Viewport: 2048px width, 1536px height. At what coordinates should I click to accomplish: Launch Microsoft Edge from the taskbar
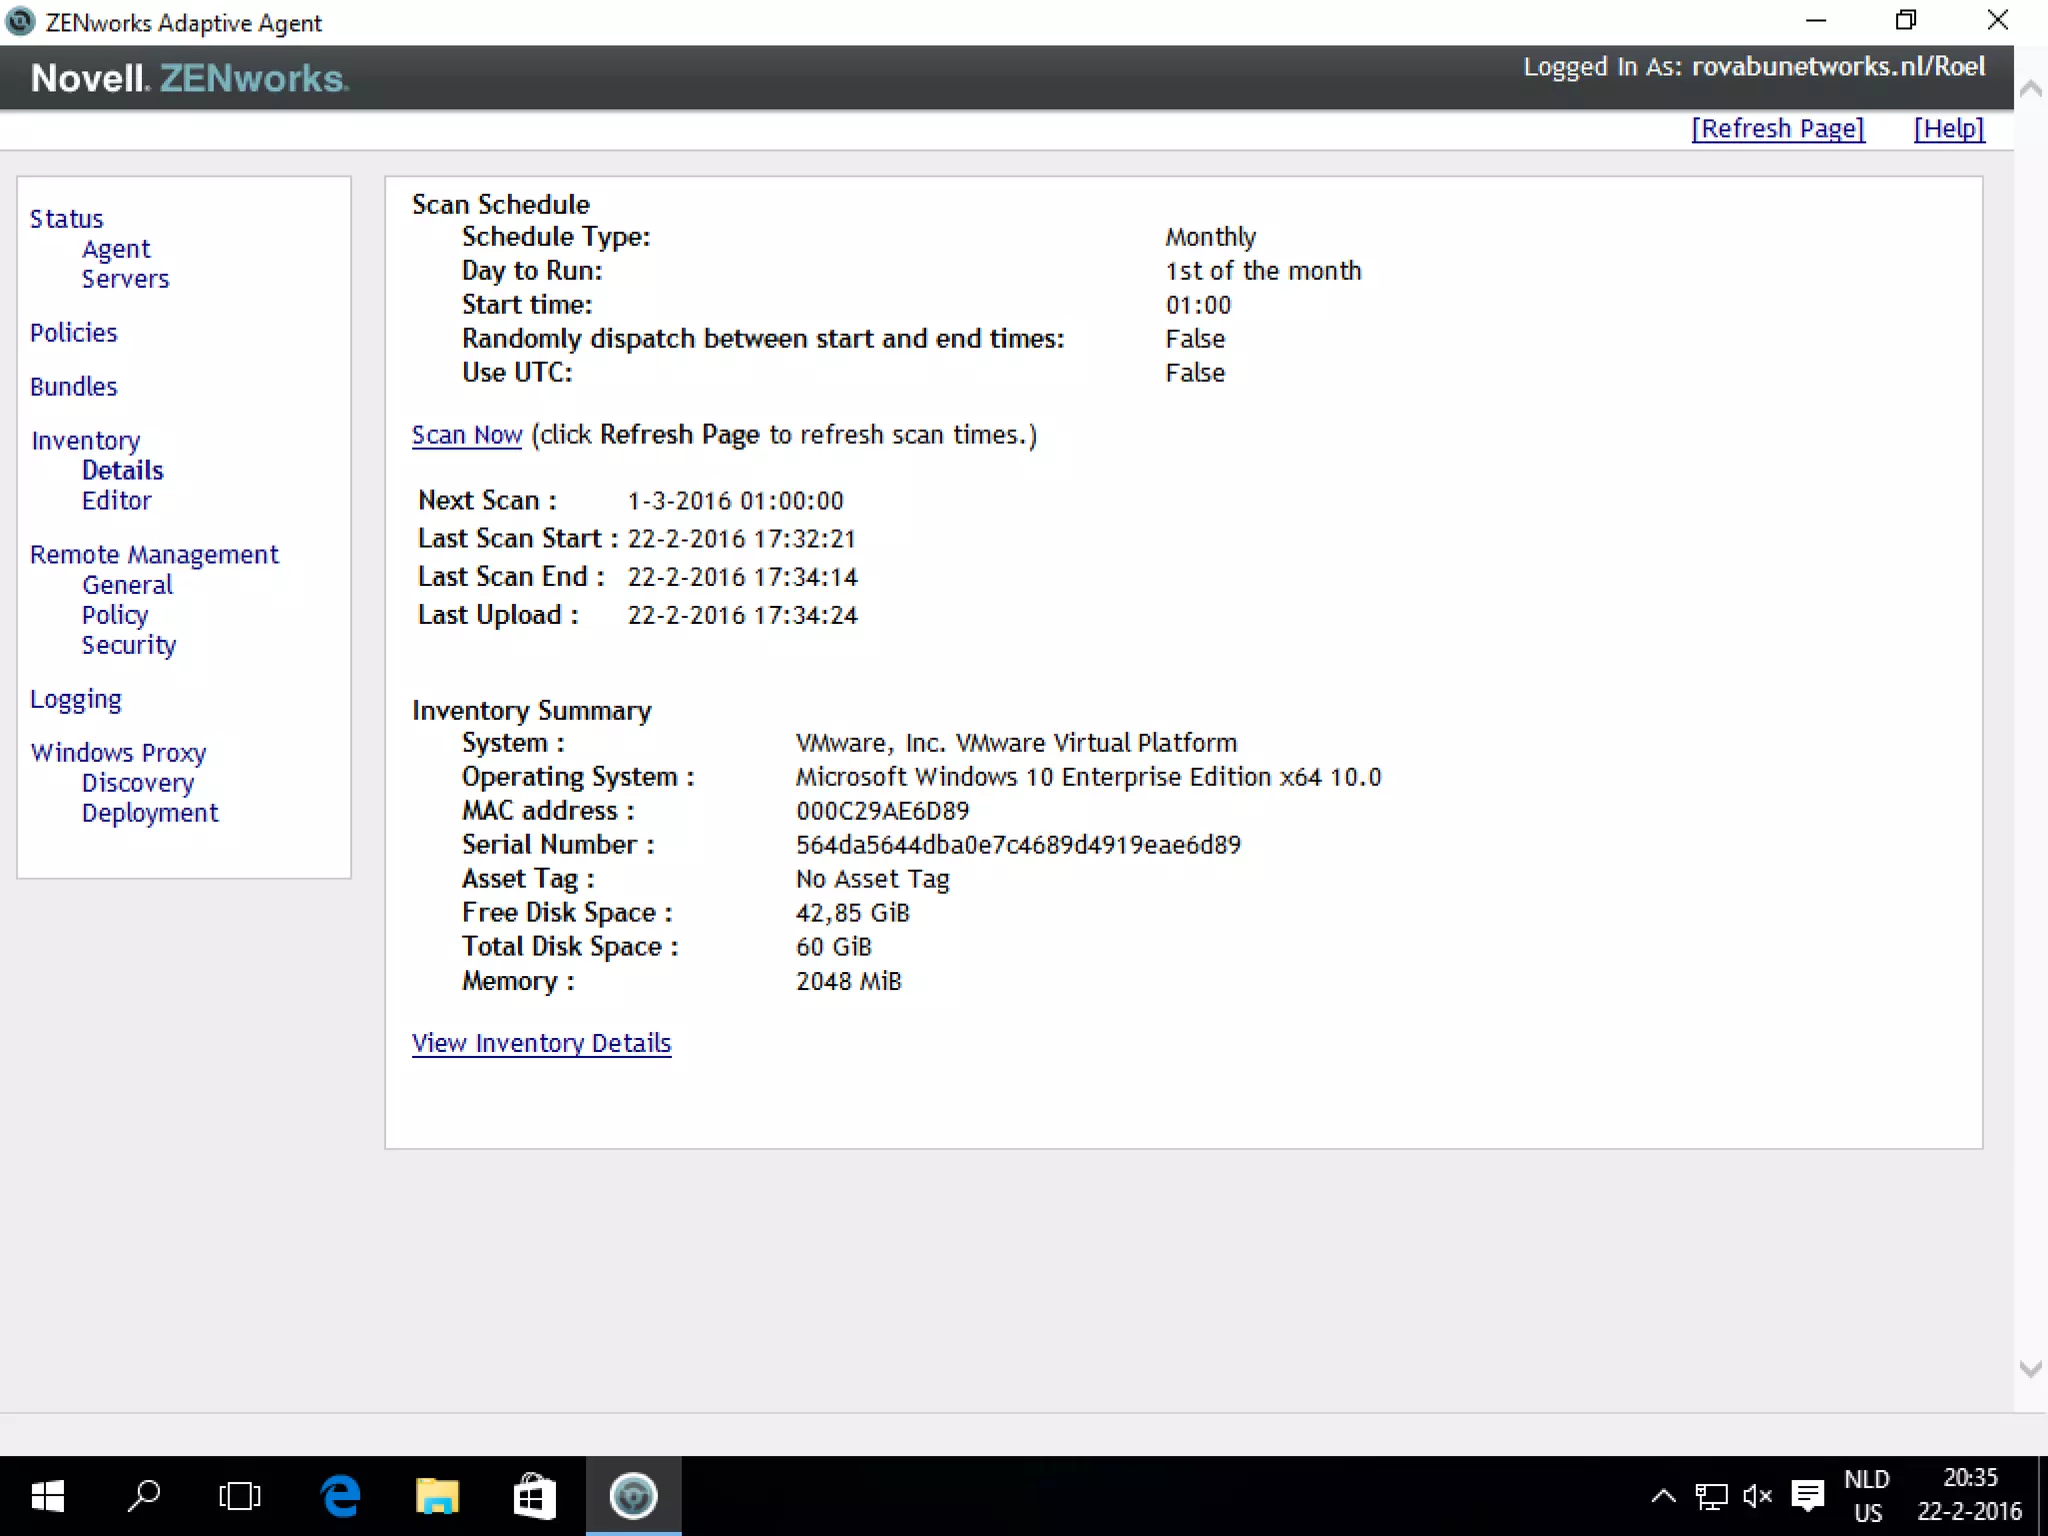[340, 1496]
